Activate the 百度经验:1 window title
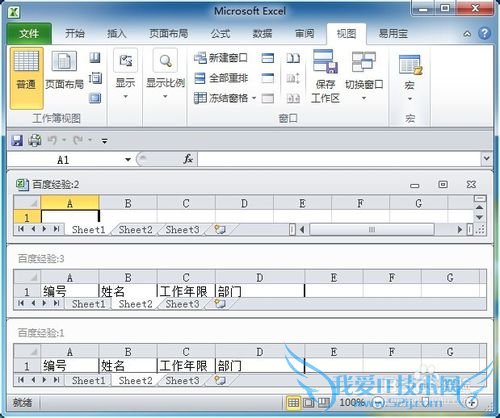This screenshot has height=418, width=500. (41, 333)
